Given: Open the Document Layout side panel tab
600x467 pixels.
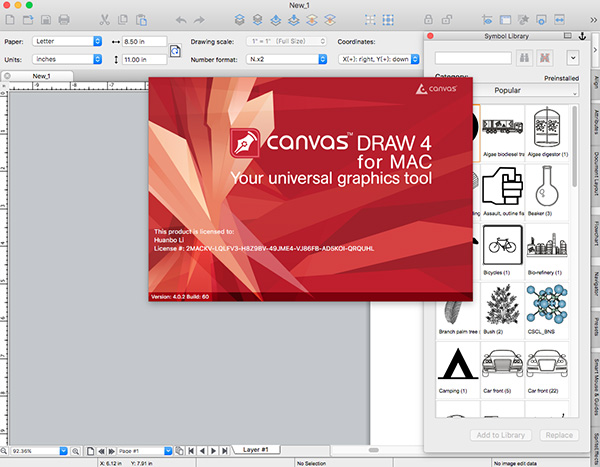Looking at the screenshot, I should 596,173.
